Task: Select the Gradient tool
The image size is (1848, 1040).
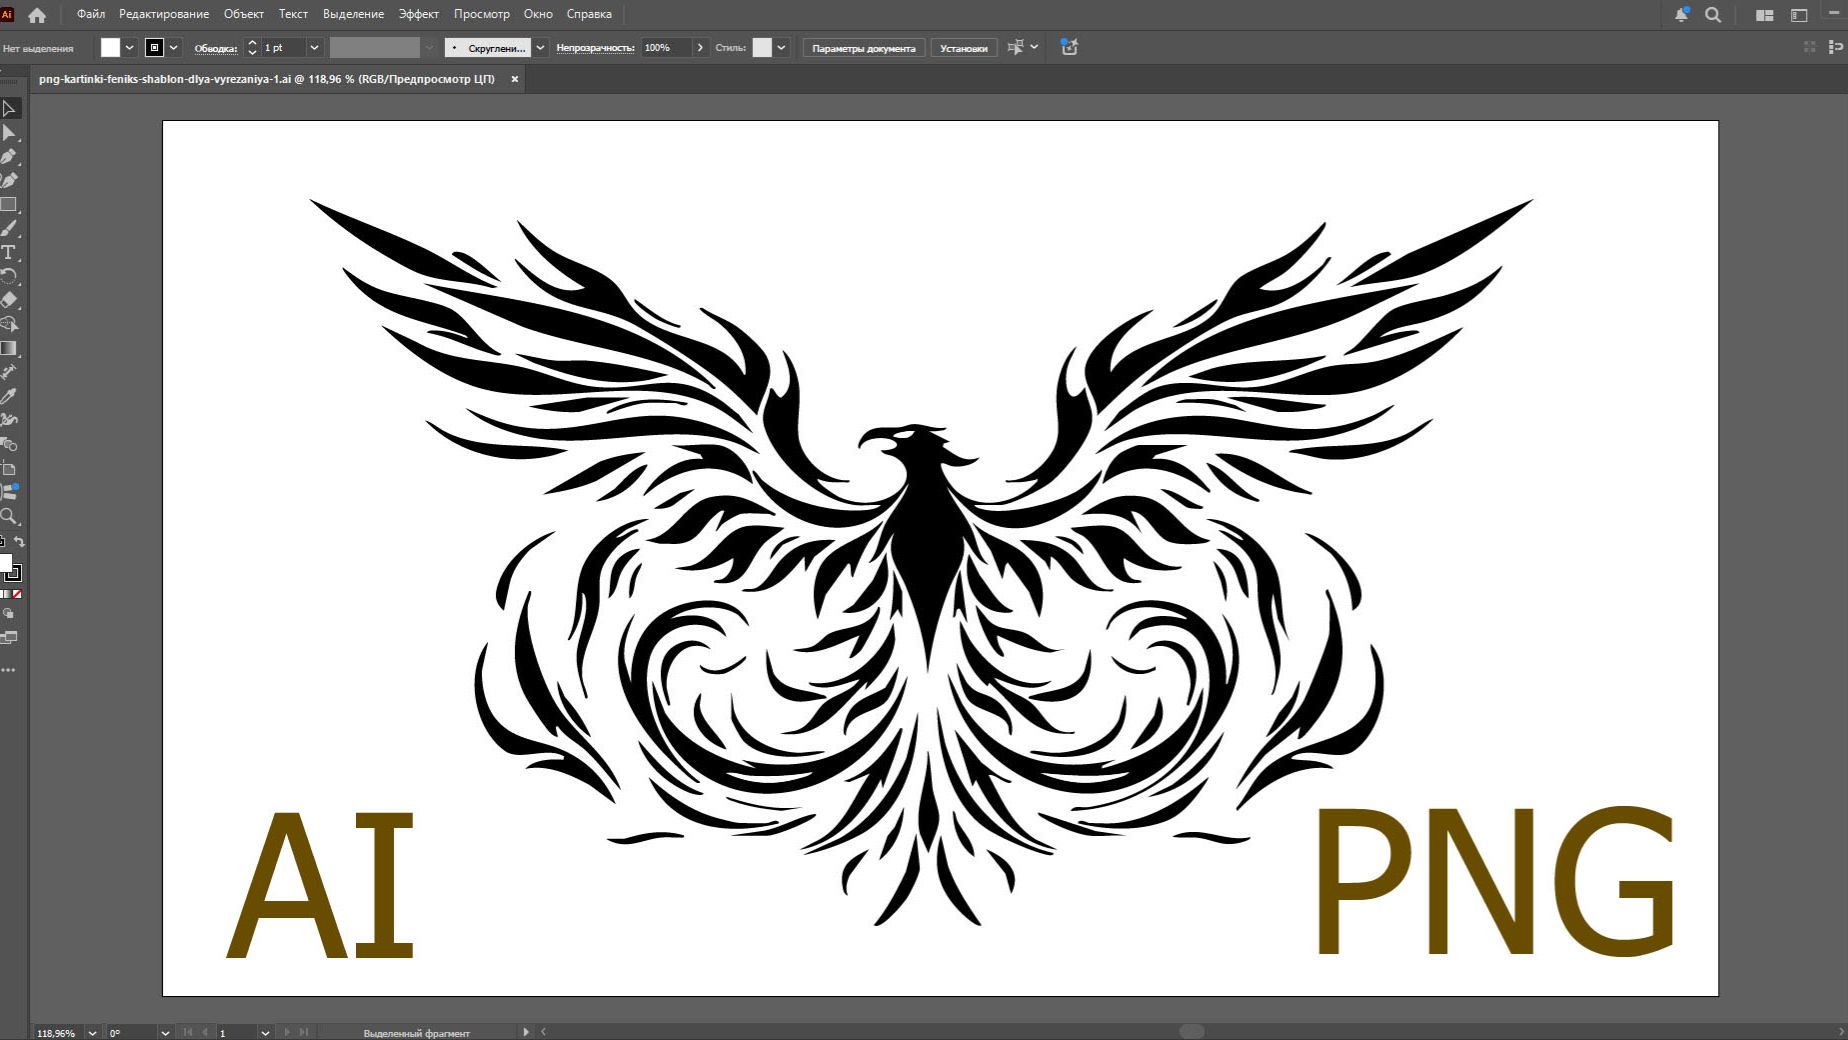Action: click(9, 348)
